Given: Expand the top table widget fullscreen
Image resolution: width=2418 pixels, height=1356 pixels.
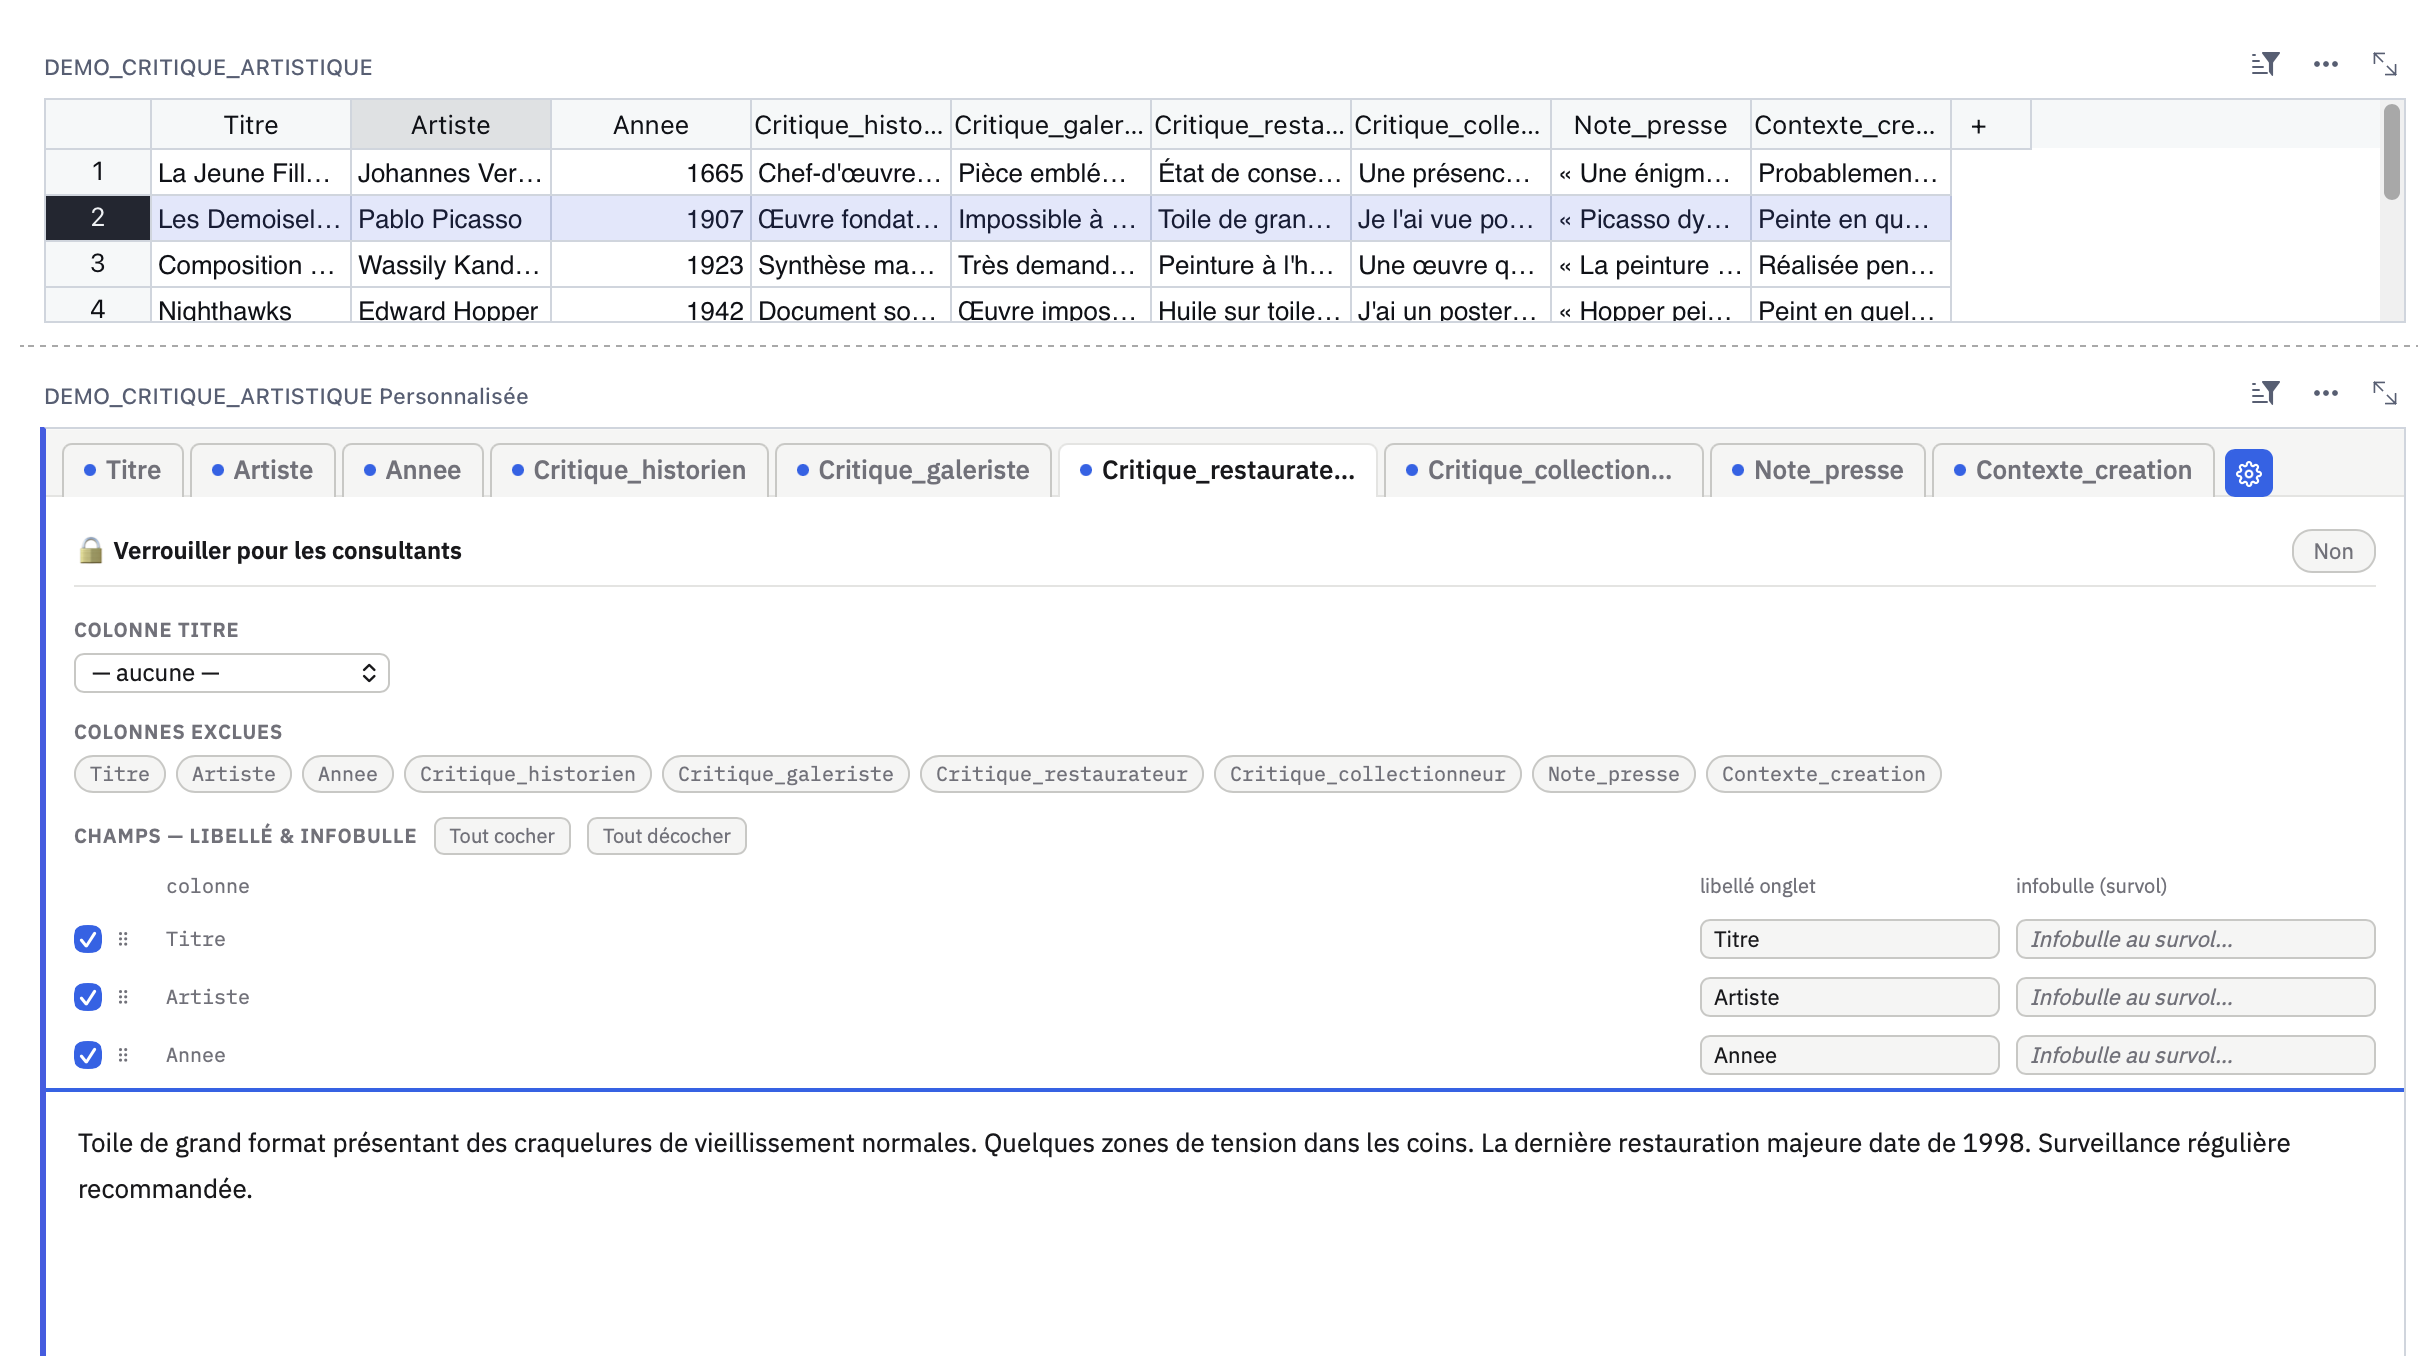Looking at the screenshot, I should point(2385,65).
